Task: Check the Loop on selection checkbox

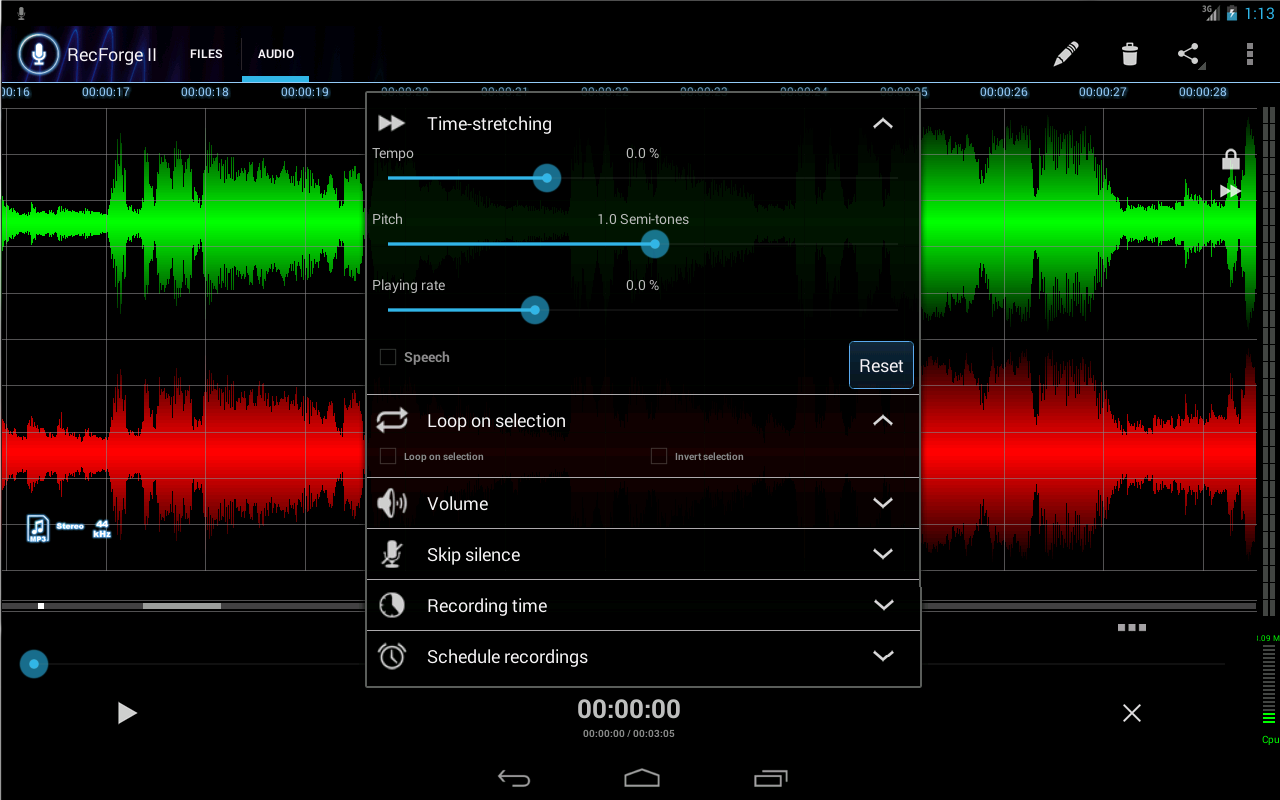Action: click(386, 455)
